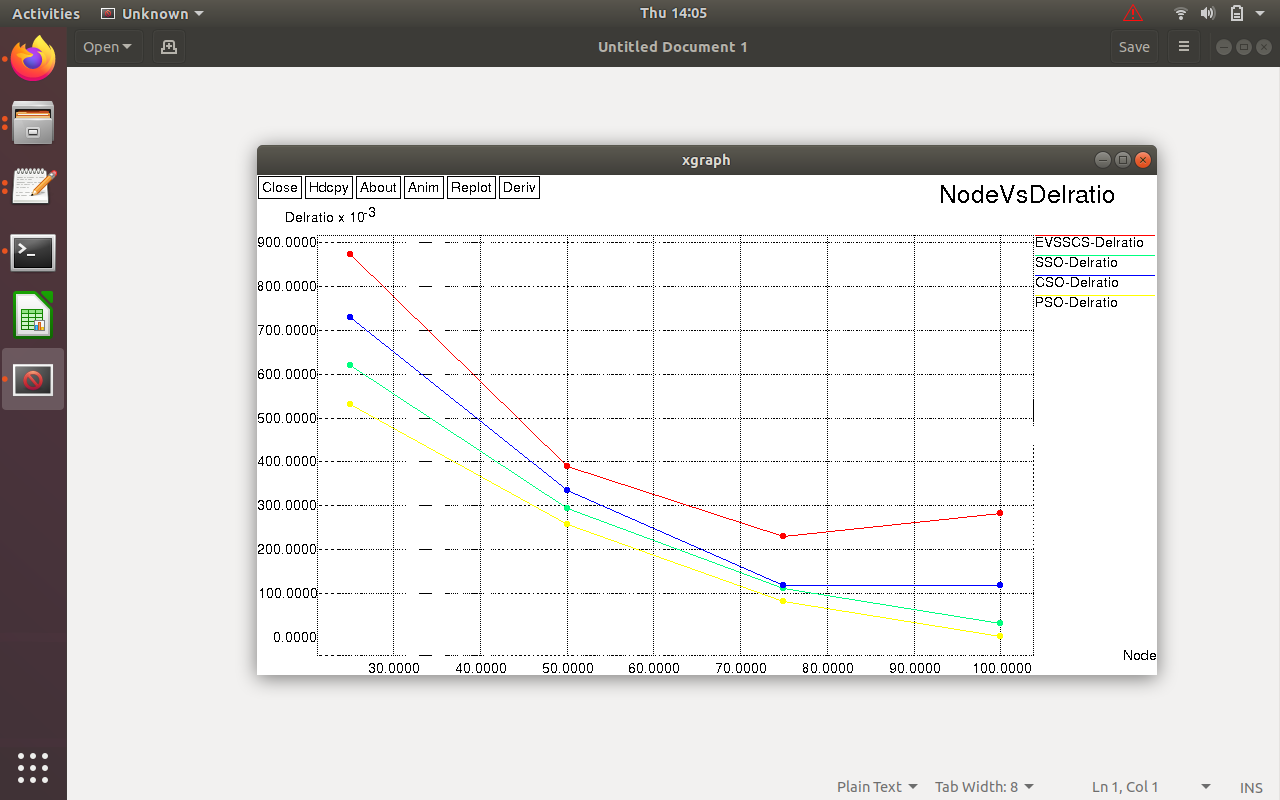Click the yellow data point at node 75

point(783,600)
